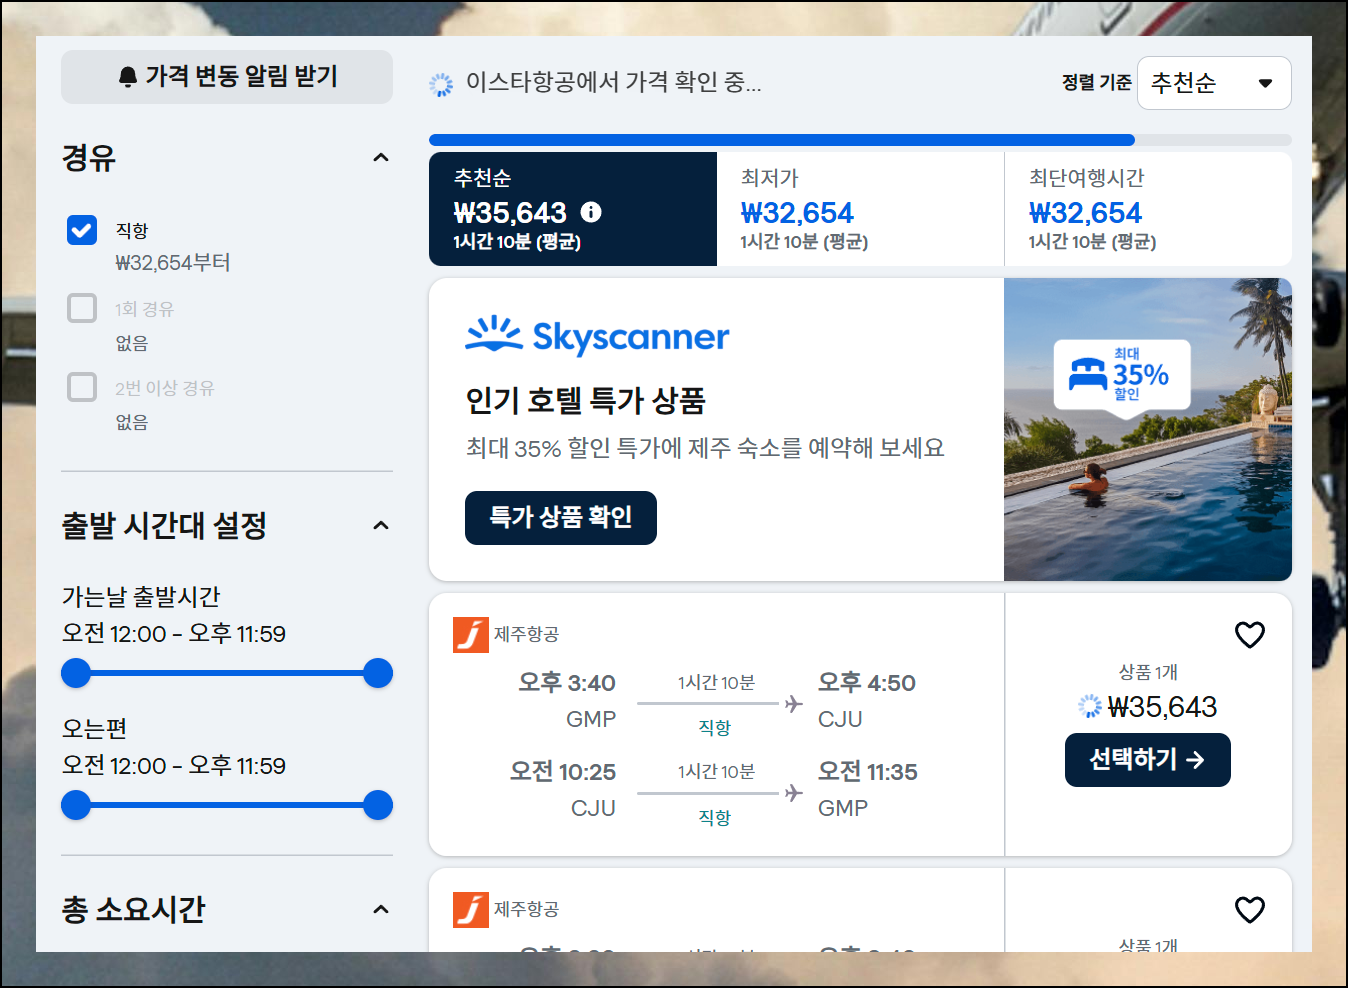Click 정렬 기준 label
1348x988 pixels.
(1096, 83)
